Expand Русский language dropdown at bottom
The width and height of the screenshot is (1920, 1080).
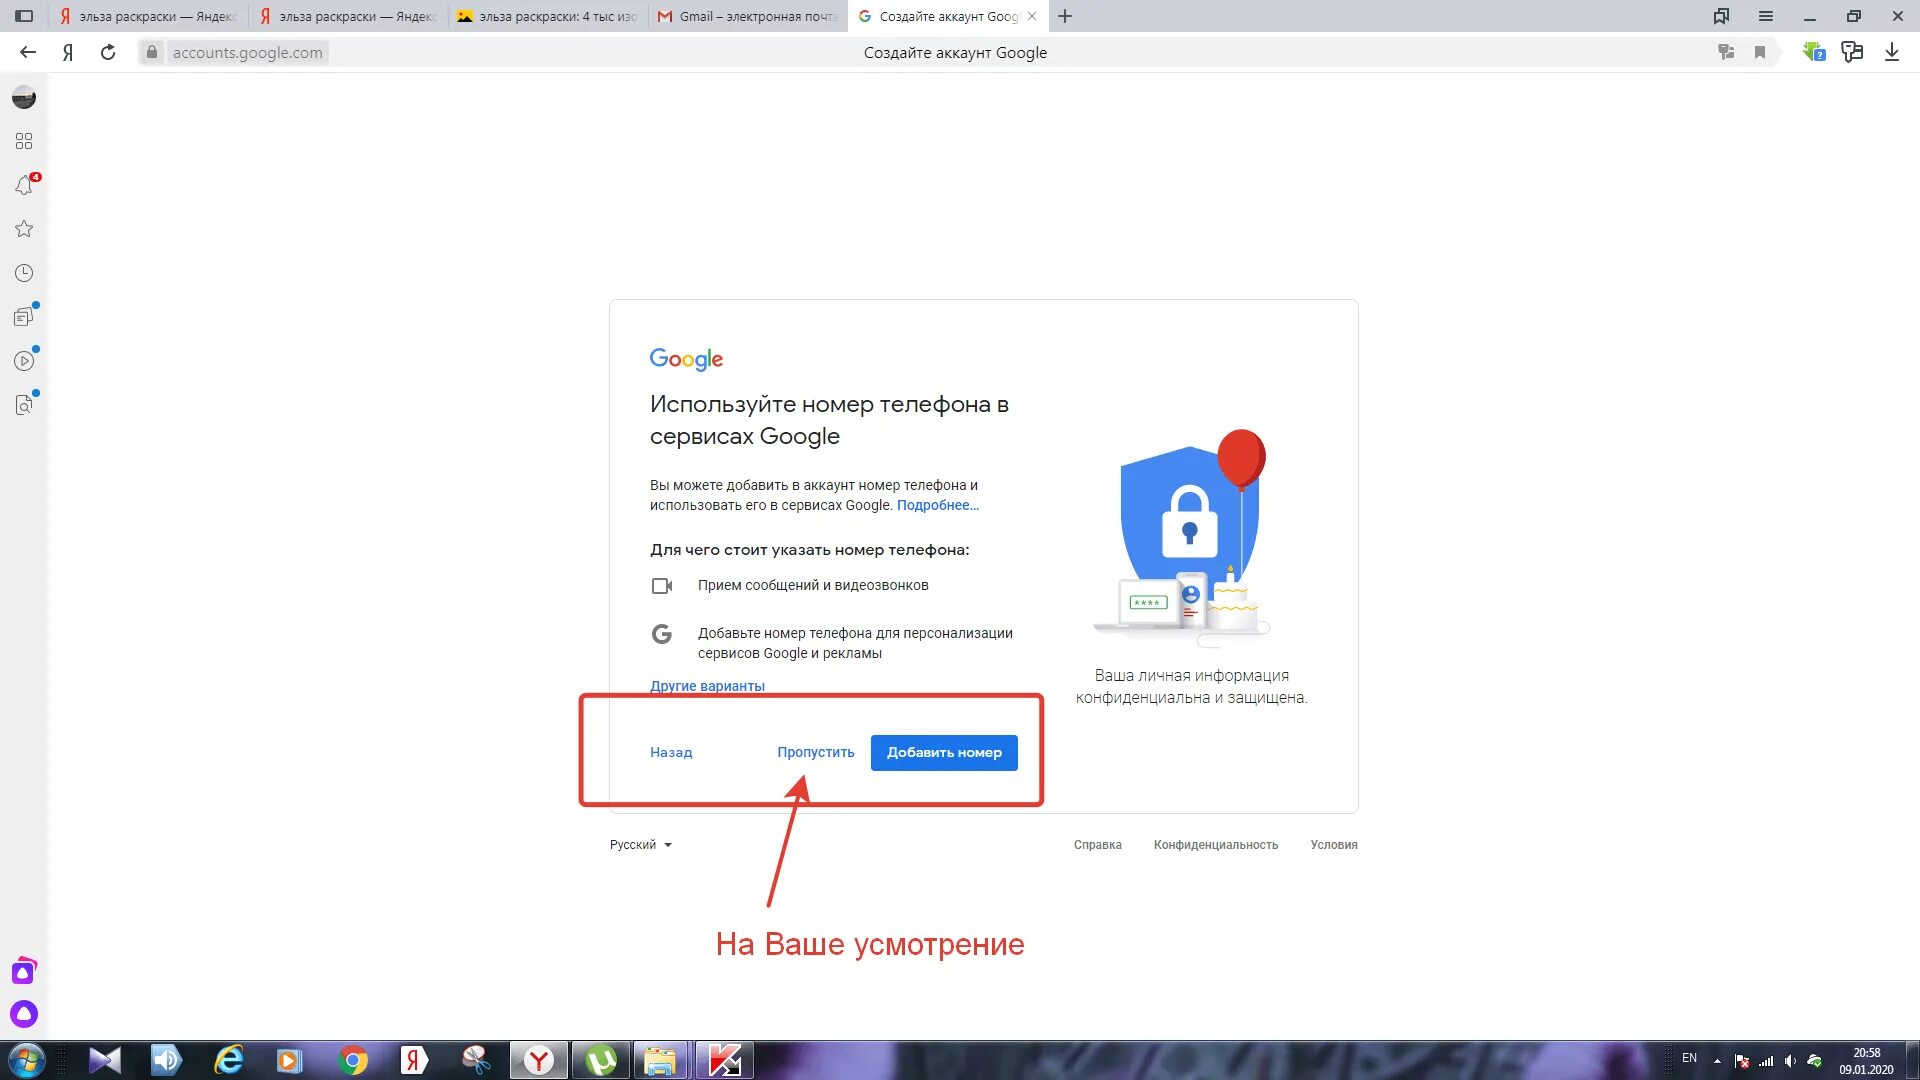click(x=640, y=844)
